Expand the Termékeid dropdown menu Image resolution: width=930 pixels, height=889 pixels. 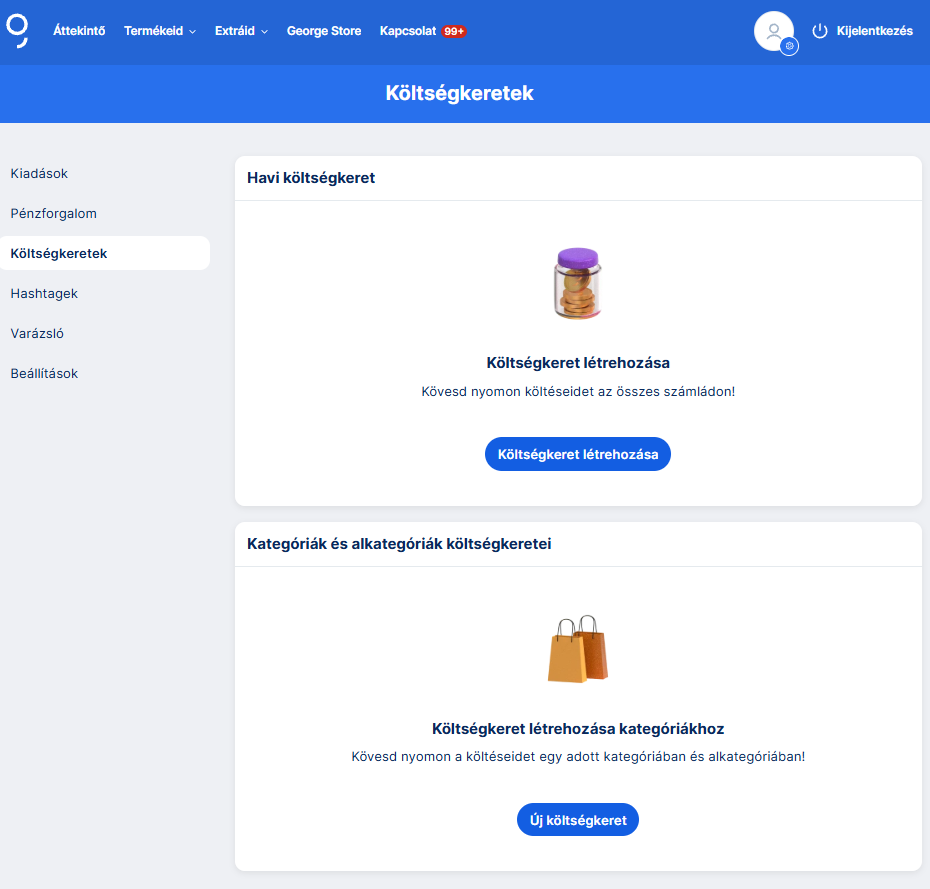click(x=160, y=31)
